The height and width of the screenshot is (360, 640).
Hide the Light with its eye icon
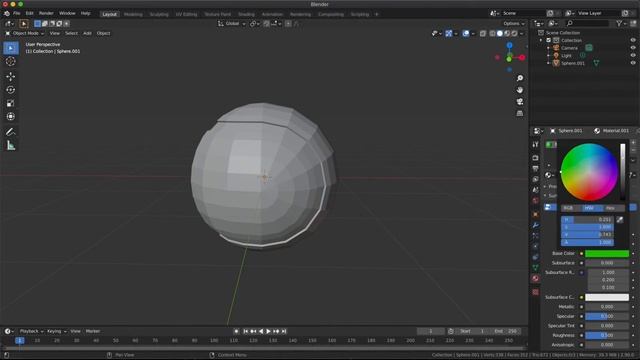point(633,56)
